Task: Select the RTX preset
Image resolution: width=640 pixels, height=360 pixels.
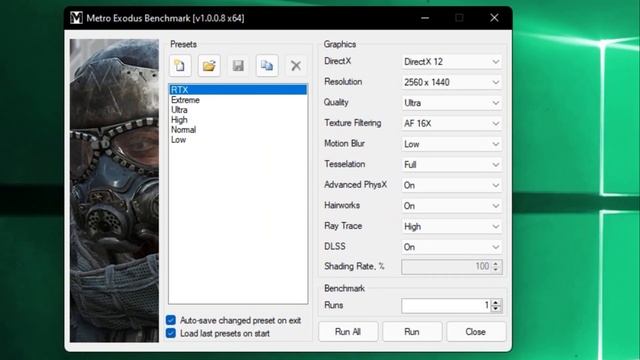Action: click(238, 90)
